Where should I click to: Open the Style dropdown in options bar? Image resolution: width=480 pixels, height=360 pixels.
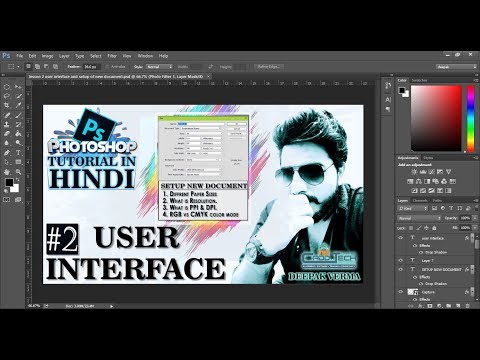[159, 67]
